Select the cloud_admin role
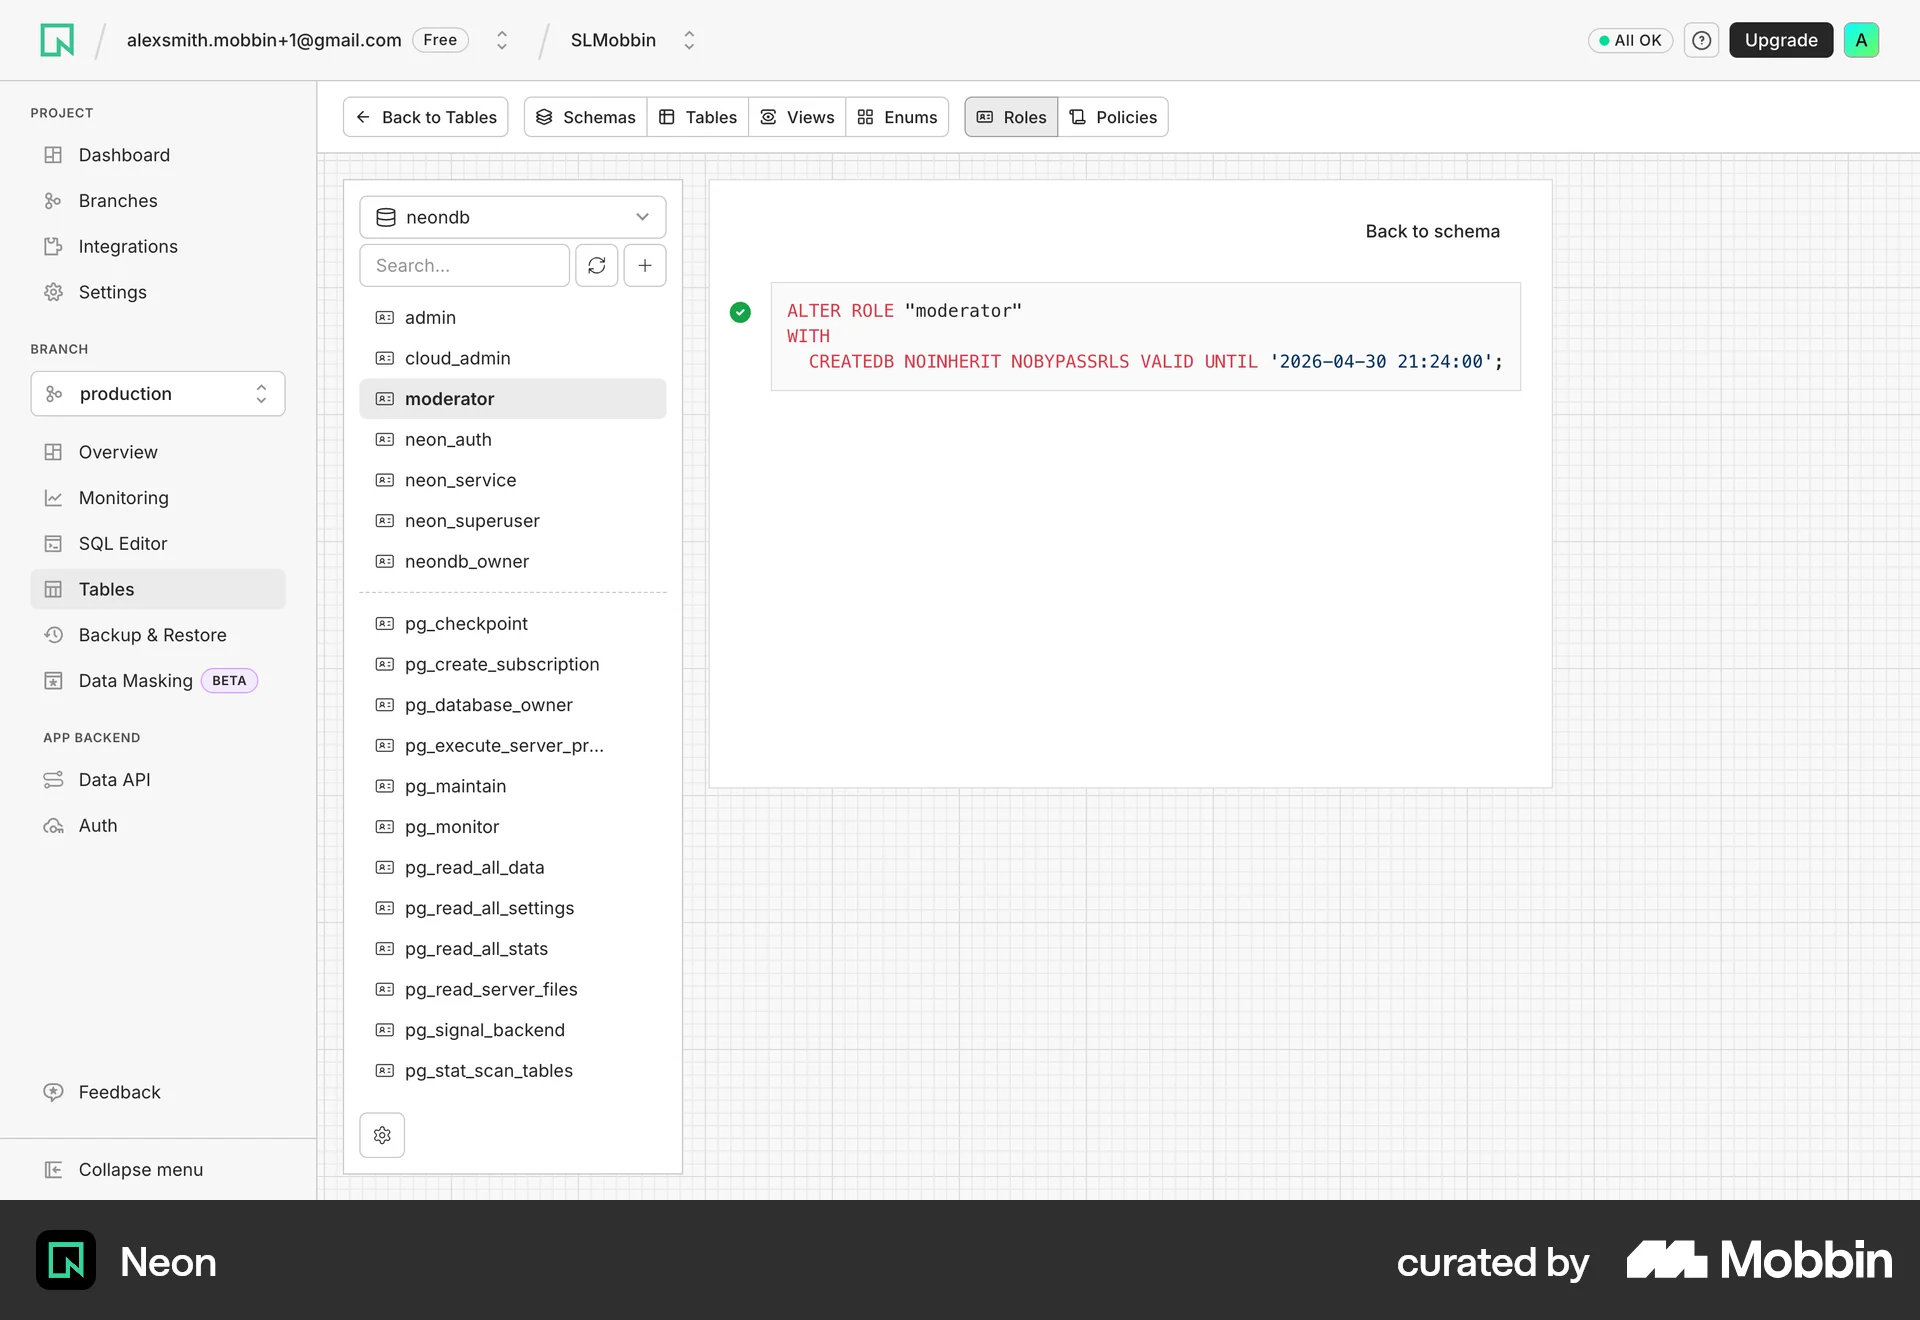 tap(513, 358)
